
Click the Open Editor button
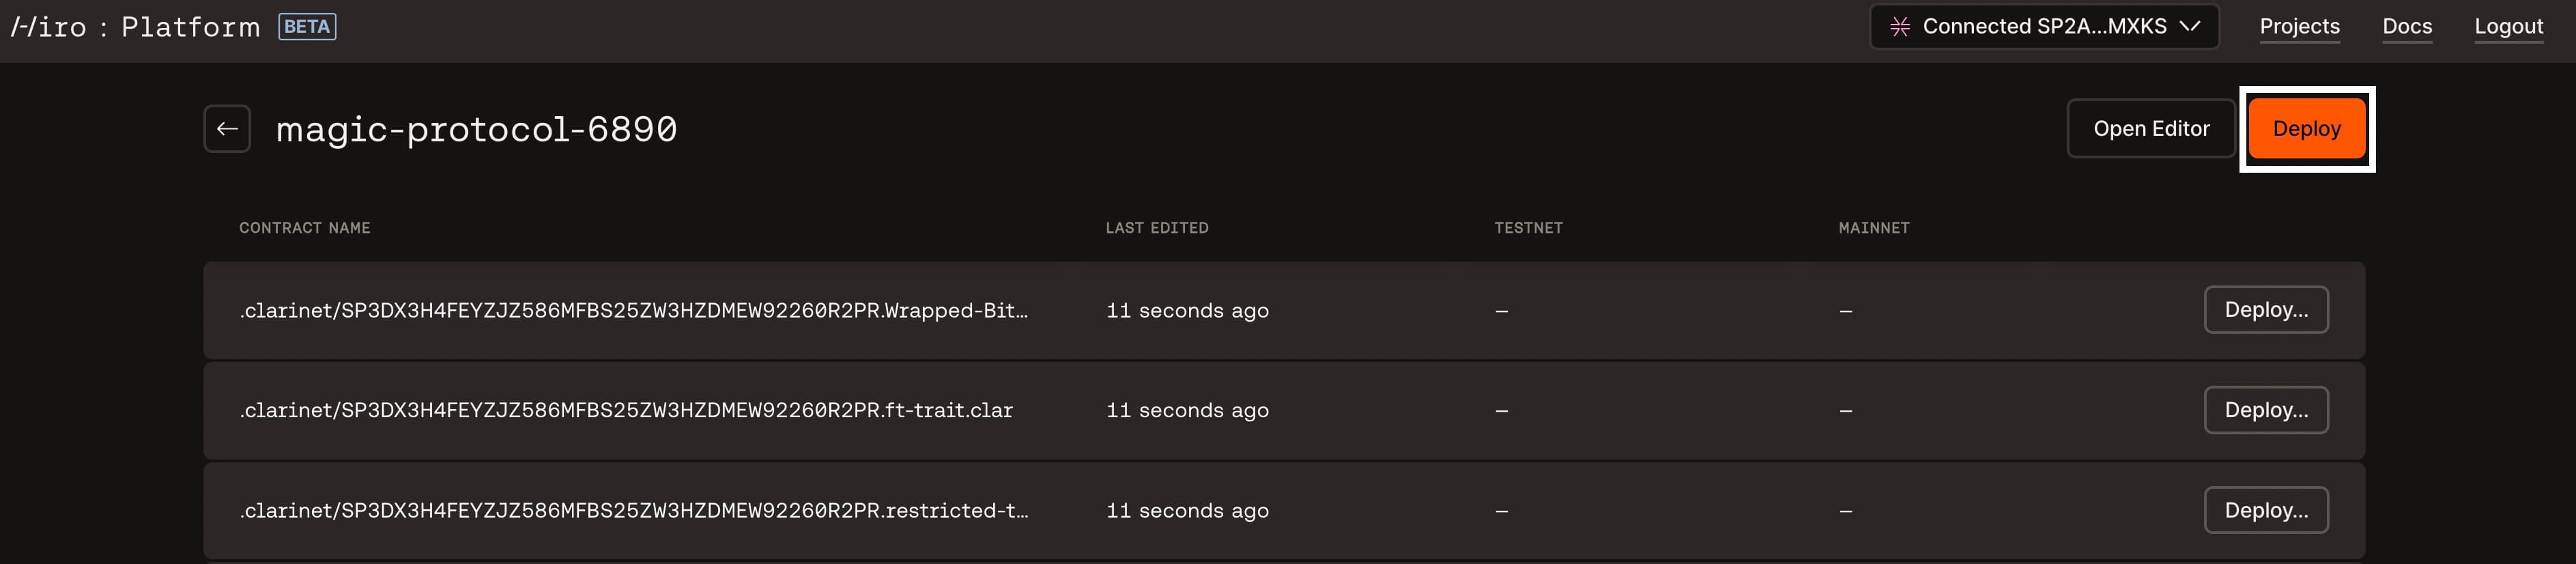(x=2151, y=129)
